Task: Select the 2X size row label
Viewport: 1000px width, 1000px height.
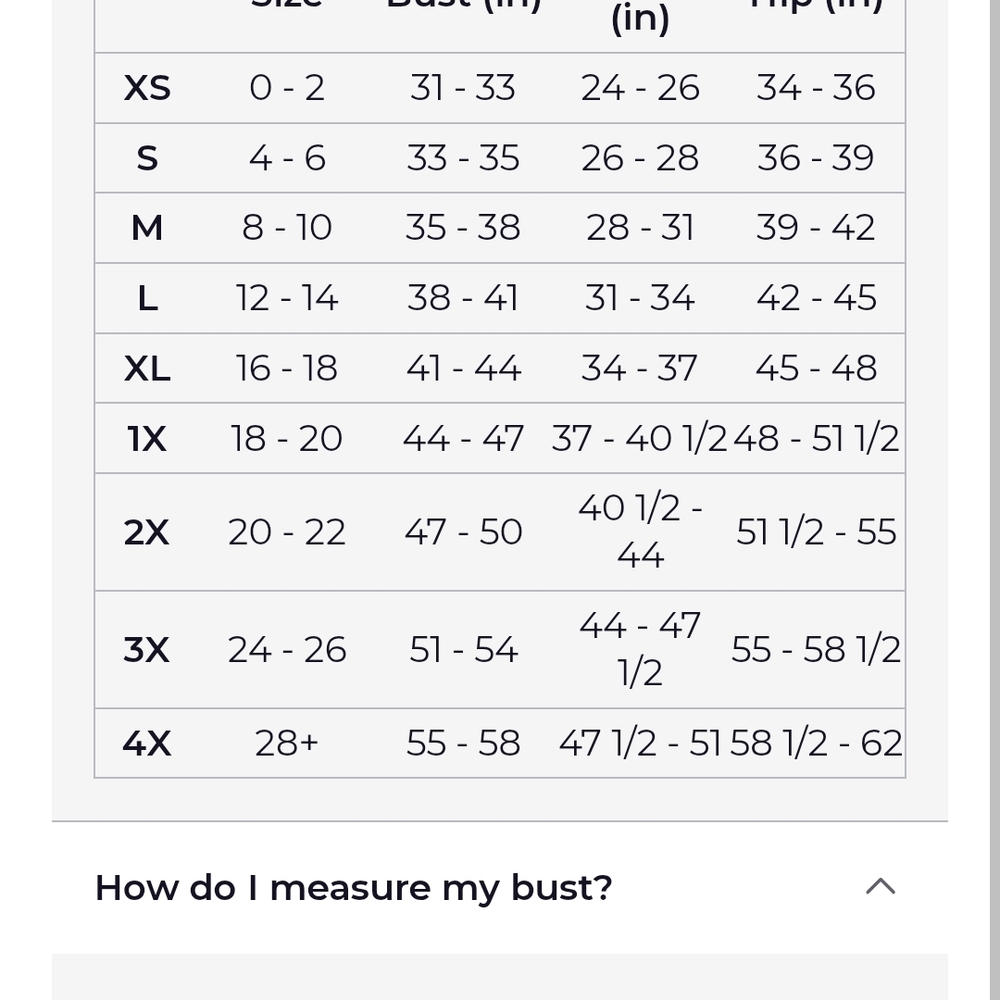Action: click(147, 532)
